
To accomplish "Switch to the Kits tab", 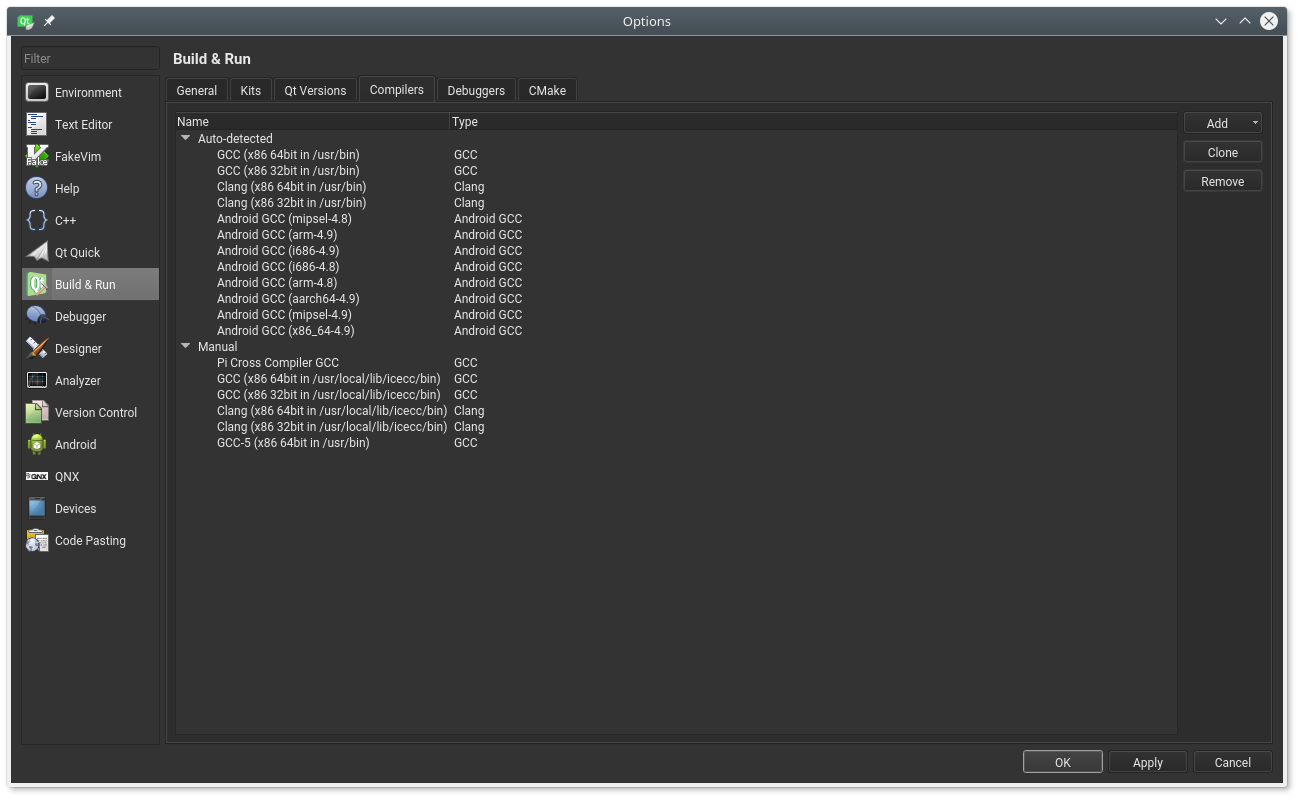I will tap(251, 90).
